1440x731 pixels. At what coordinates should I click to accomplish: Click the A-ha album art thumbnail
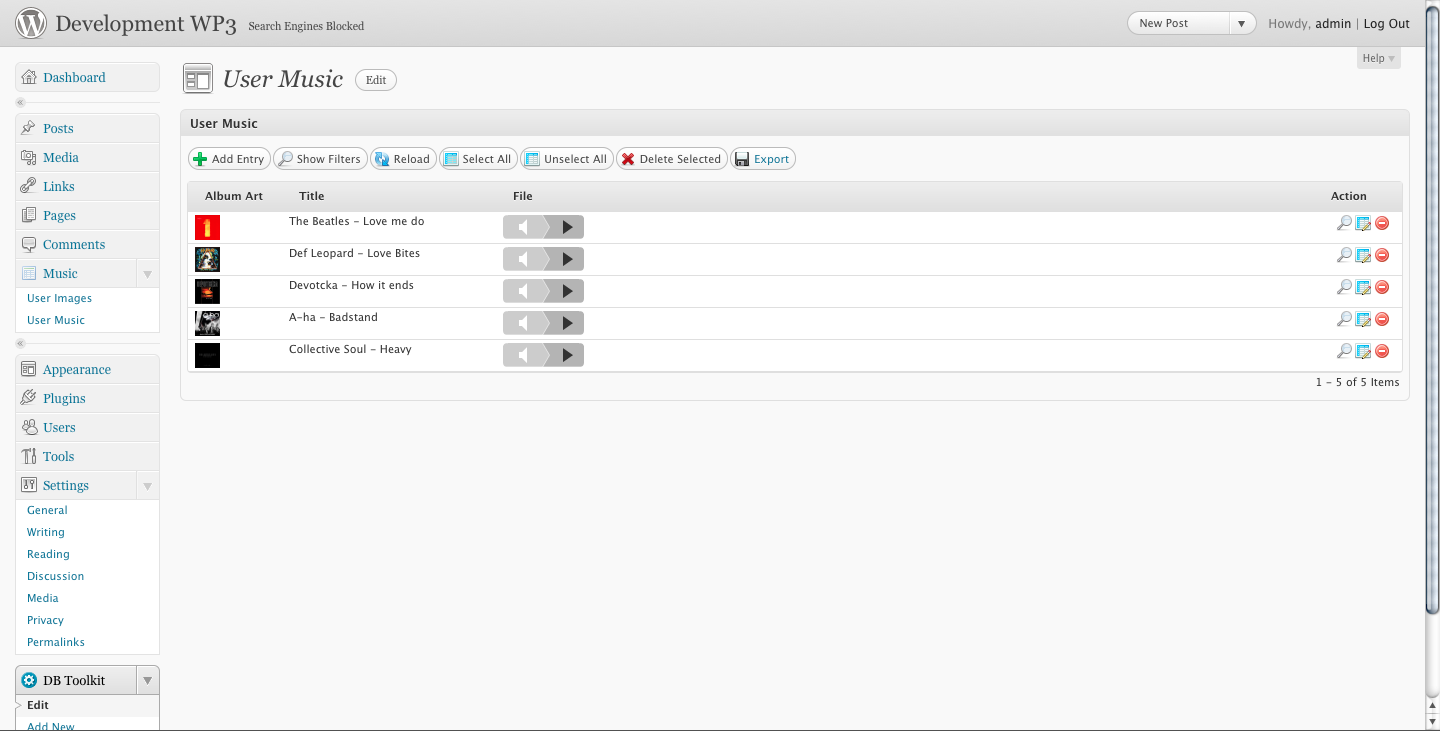click(207, 323)
